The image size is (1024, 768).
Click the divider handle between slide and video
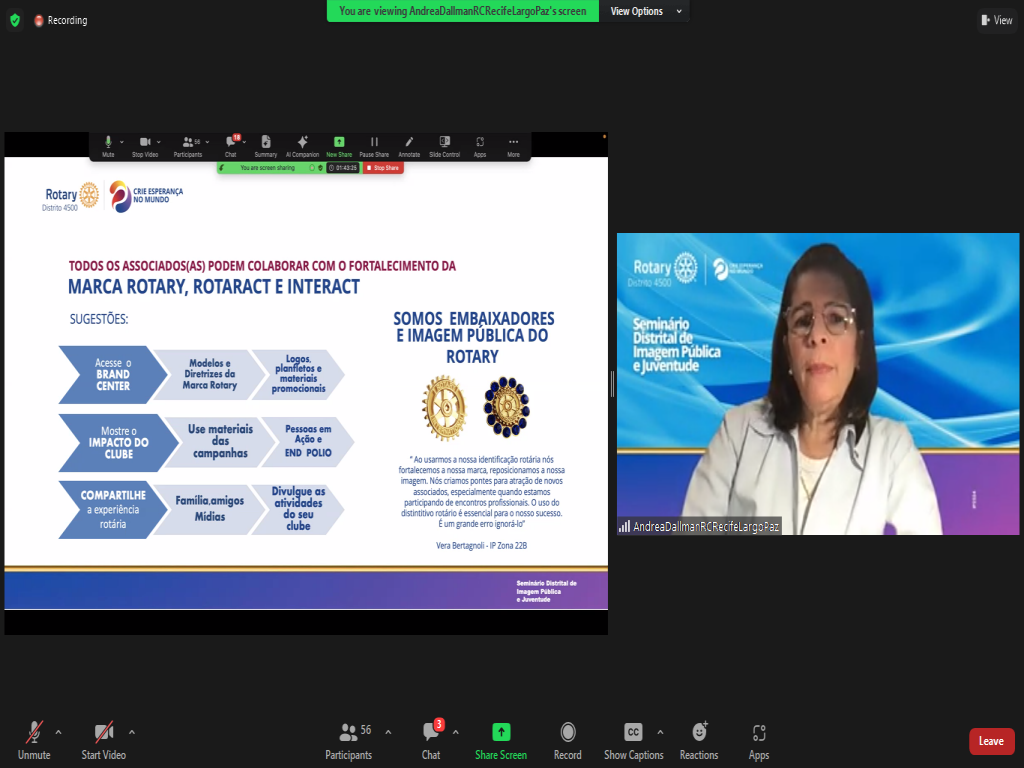[x=612, y=383]
